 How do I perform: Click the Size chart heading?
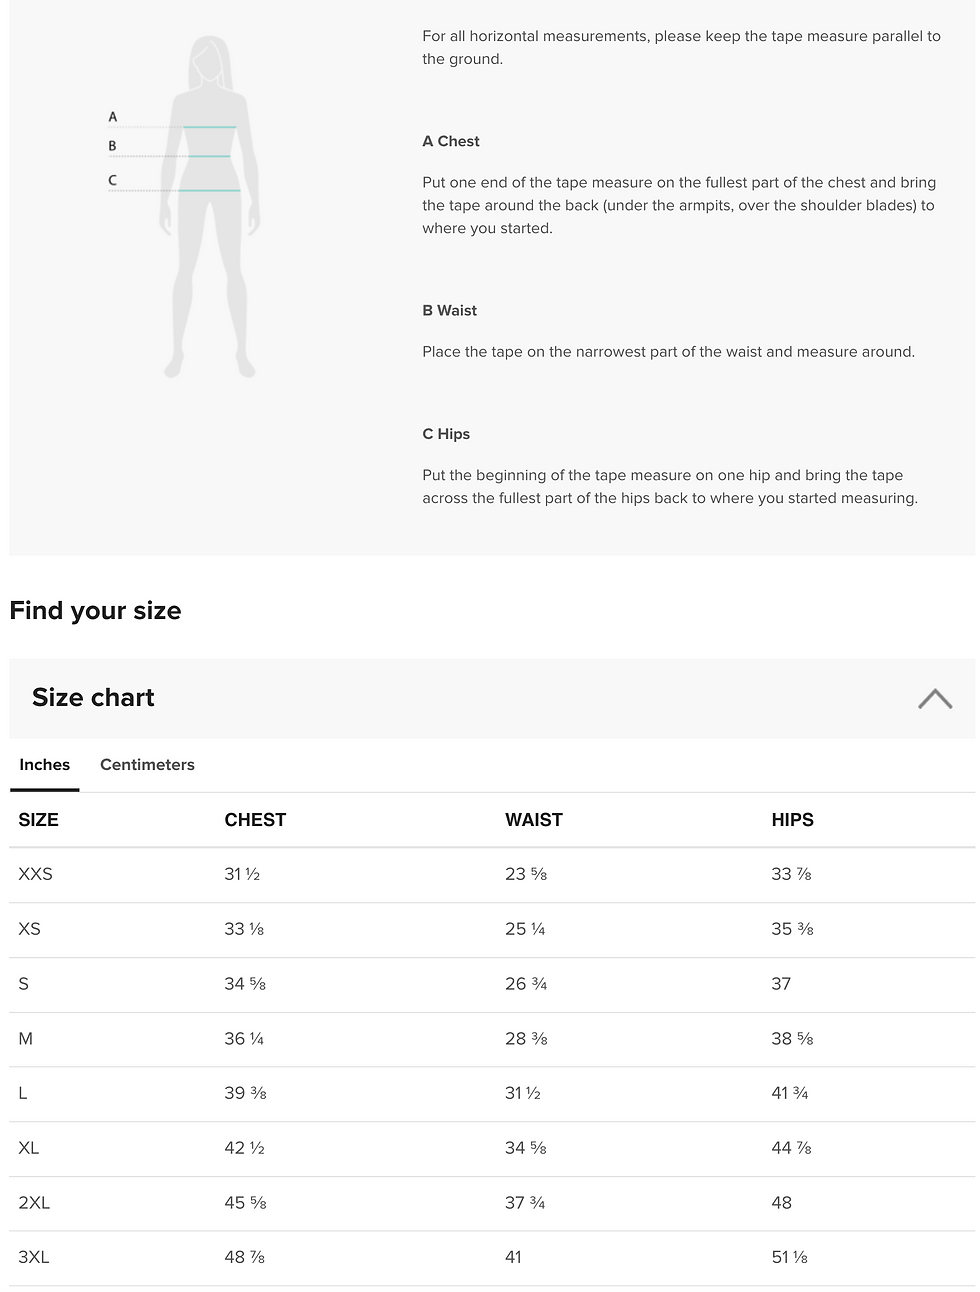[x=93, y=698]
